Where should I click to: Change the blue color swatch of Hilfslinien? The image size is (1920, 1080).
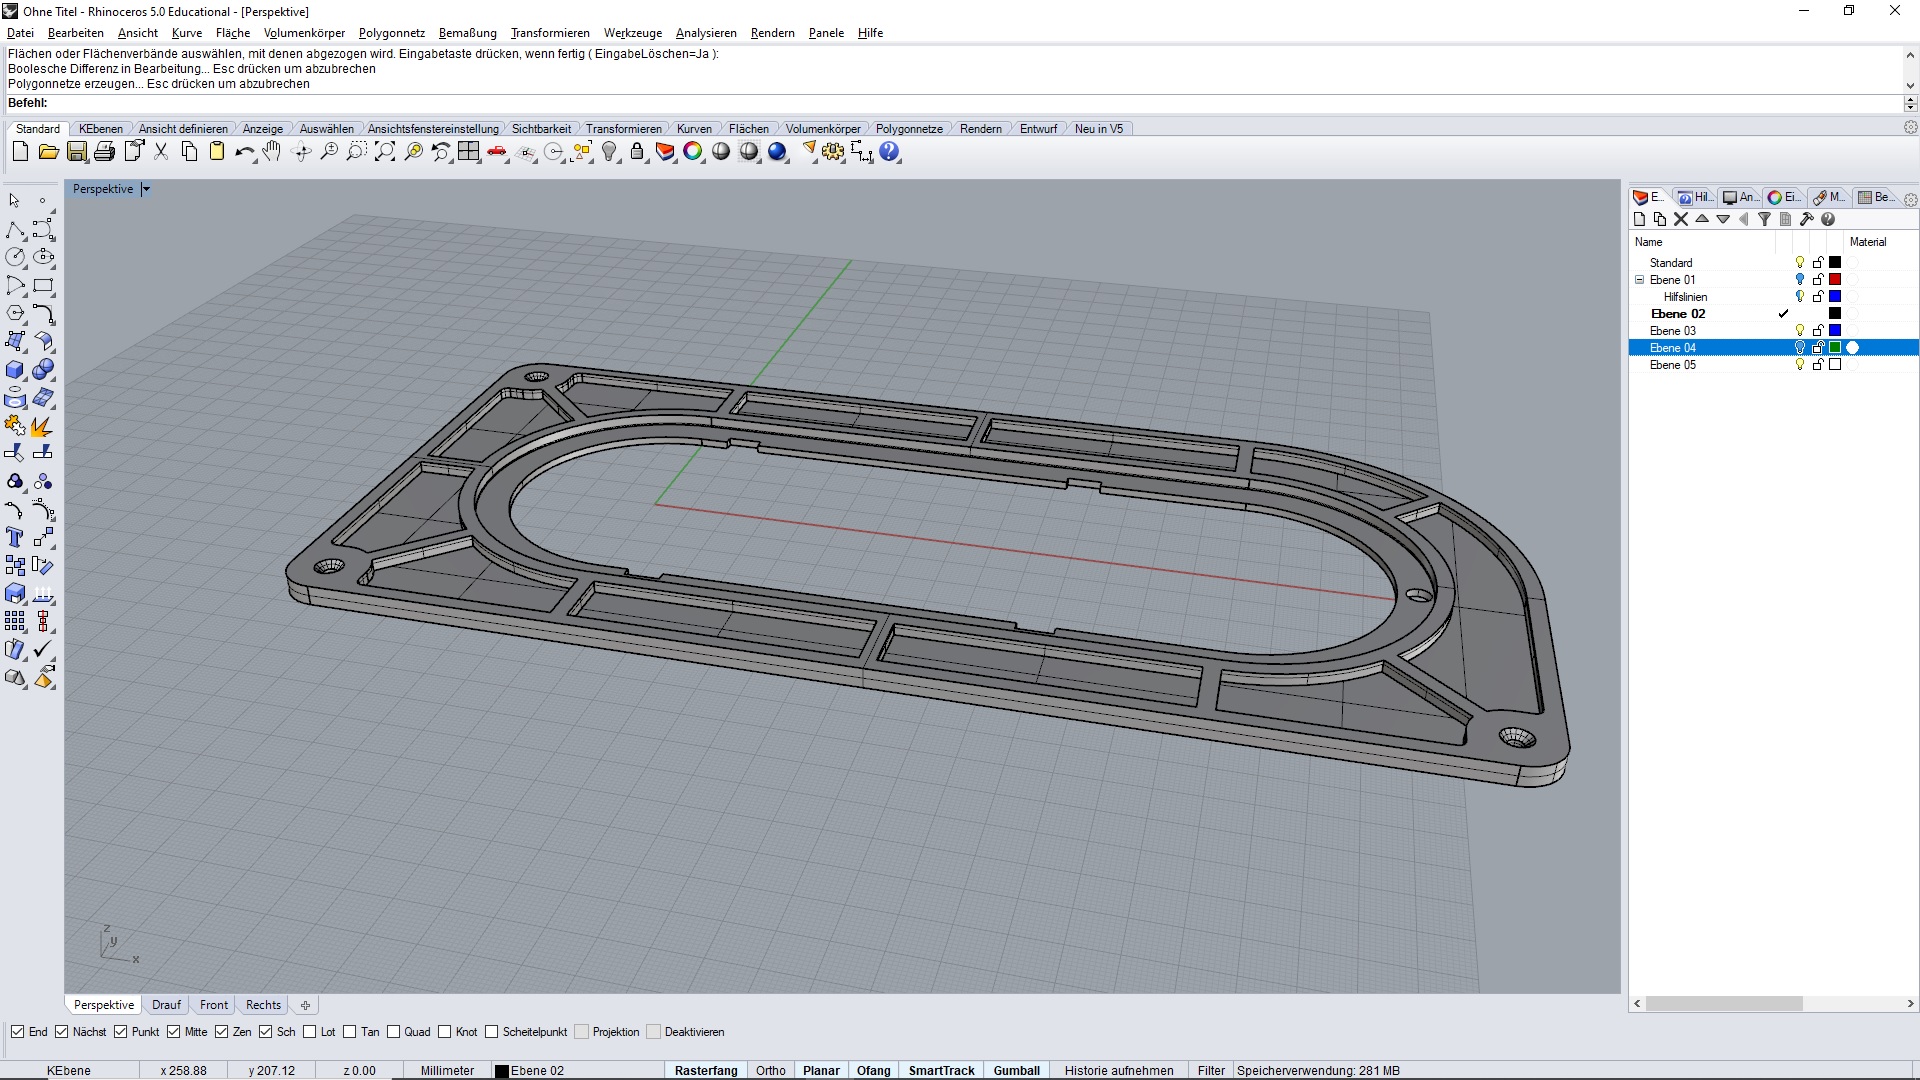[1835, 297]
